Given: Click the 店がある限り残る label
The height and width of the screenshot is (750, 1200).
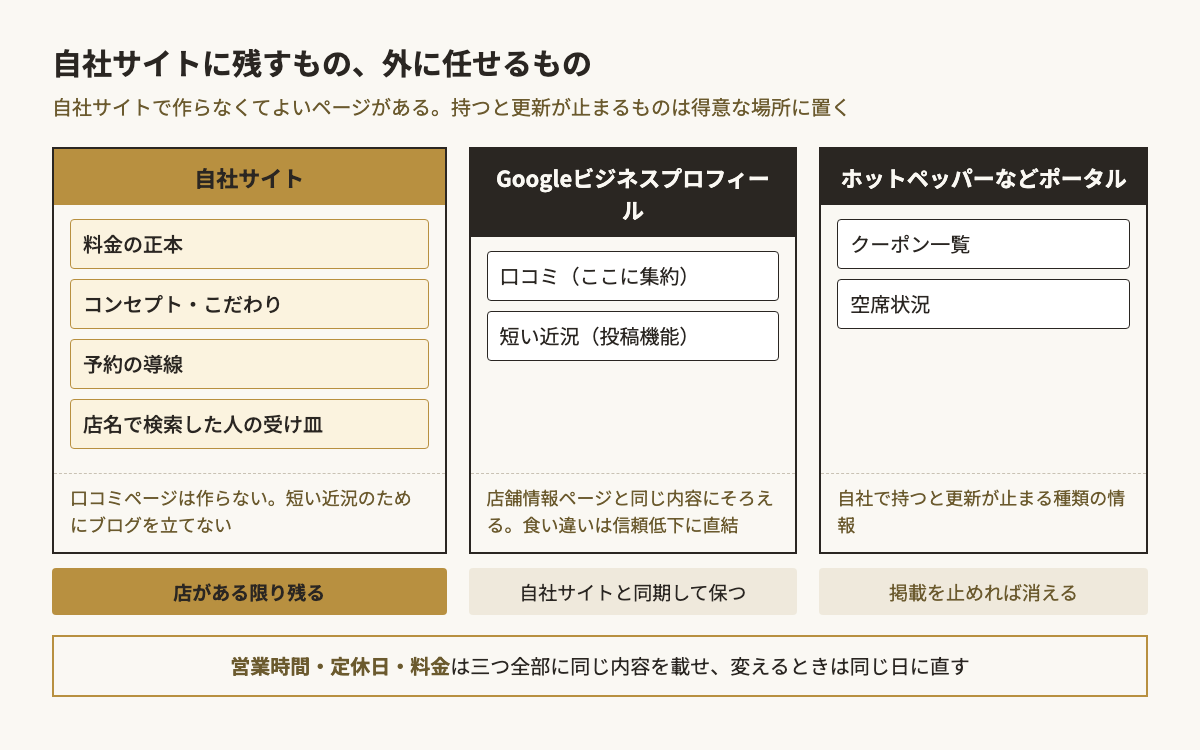Looking at the screenshot, I should [249, 592].
